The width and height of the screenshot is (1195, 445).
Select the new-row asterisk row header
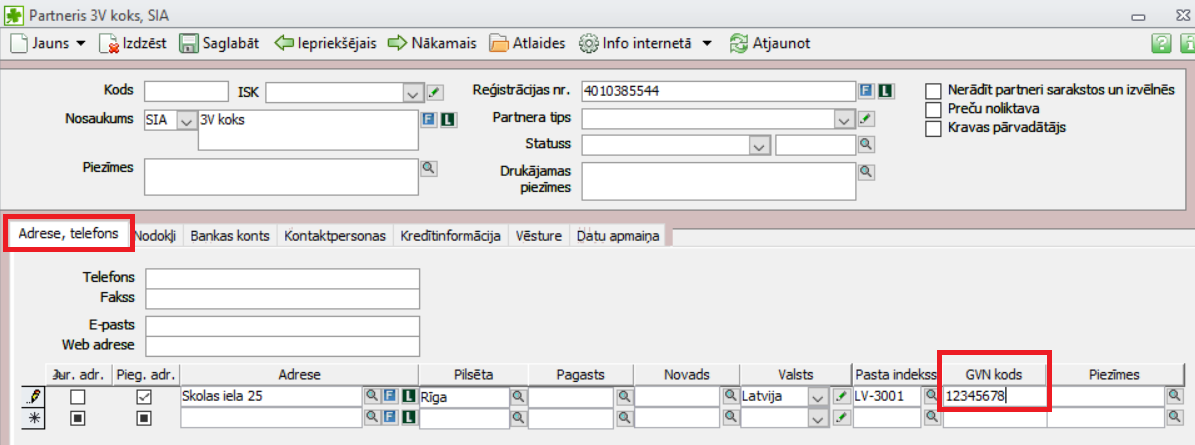(34, 418)
